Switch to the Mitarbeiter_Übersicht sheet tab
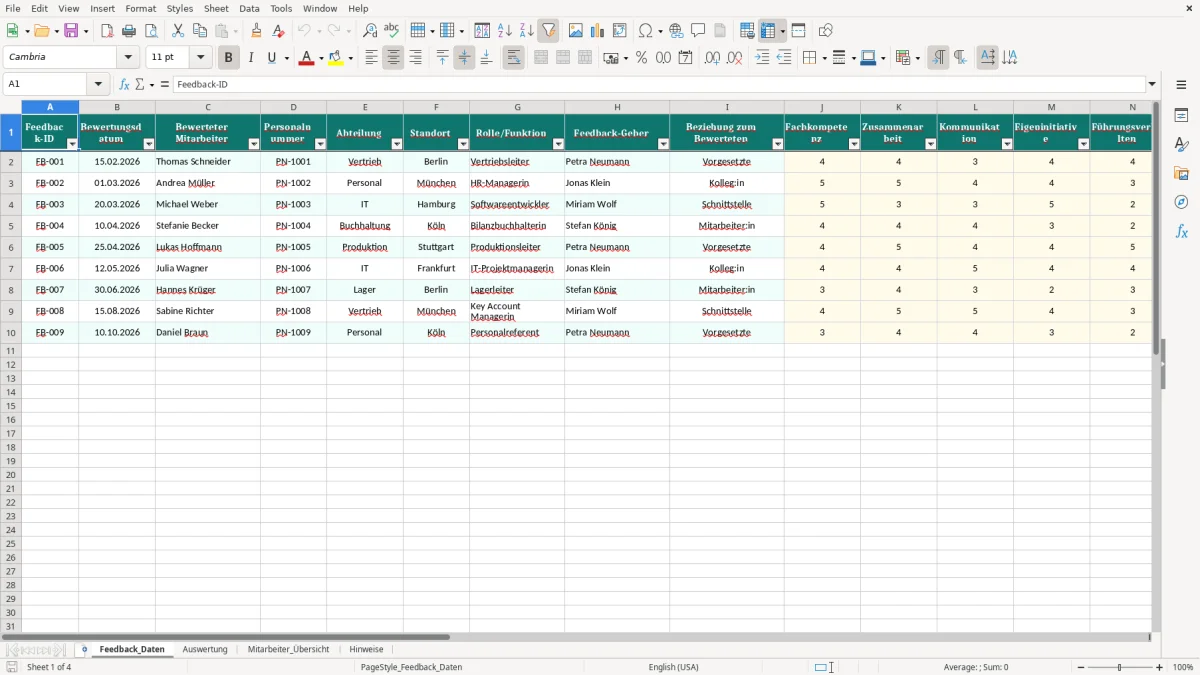Image resolution: width=1200 pixels, height=675 pixels. (288, 650)
